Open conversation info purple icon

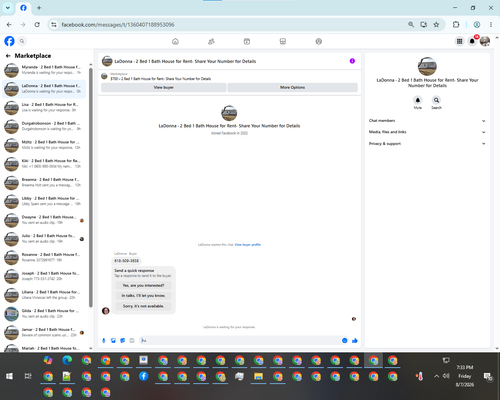coord(352,61)
